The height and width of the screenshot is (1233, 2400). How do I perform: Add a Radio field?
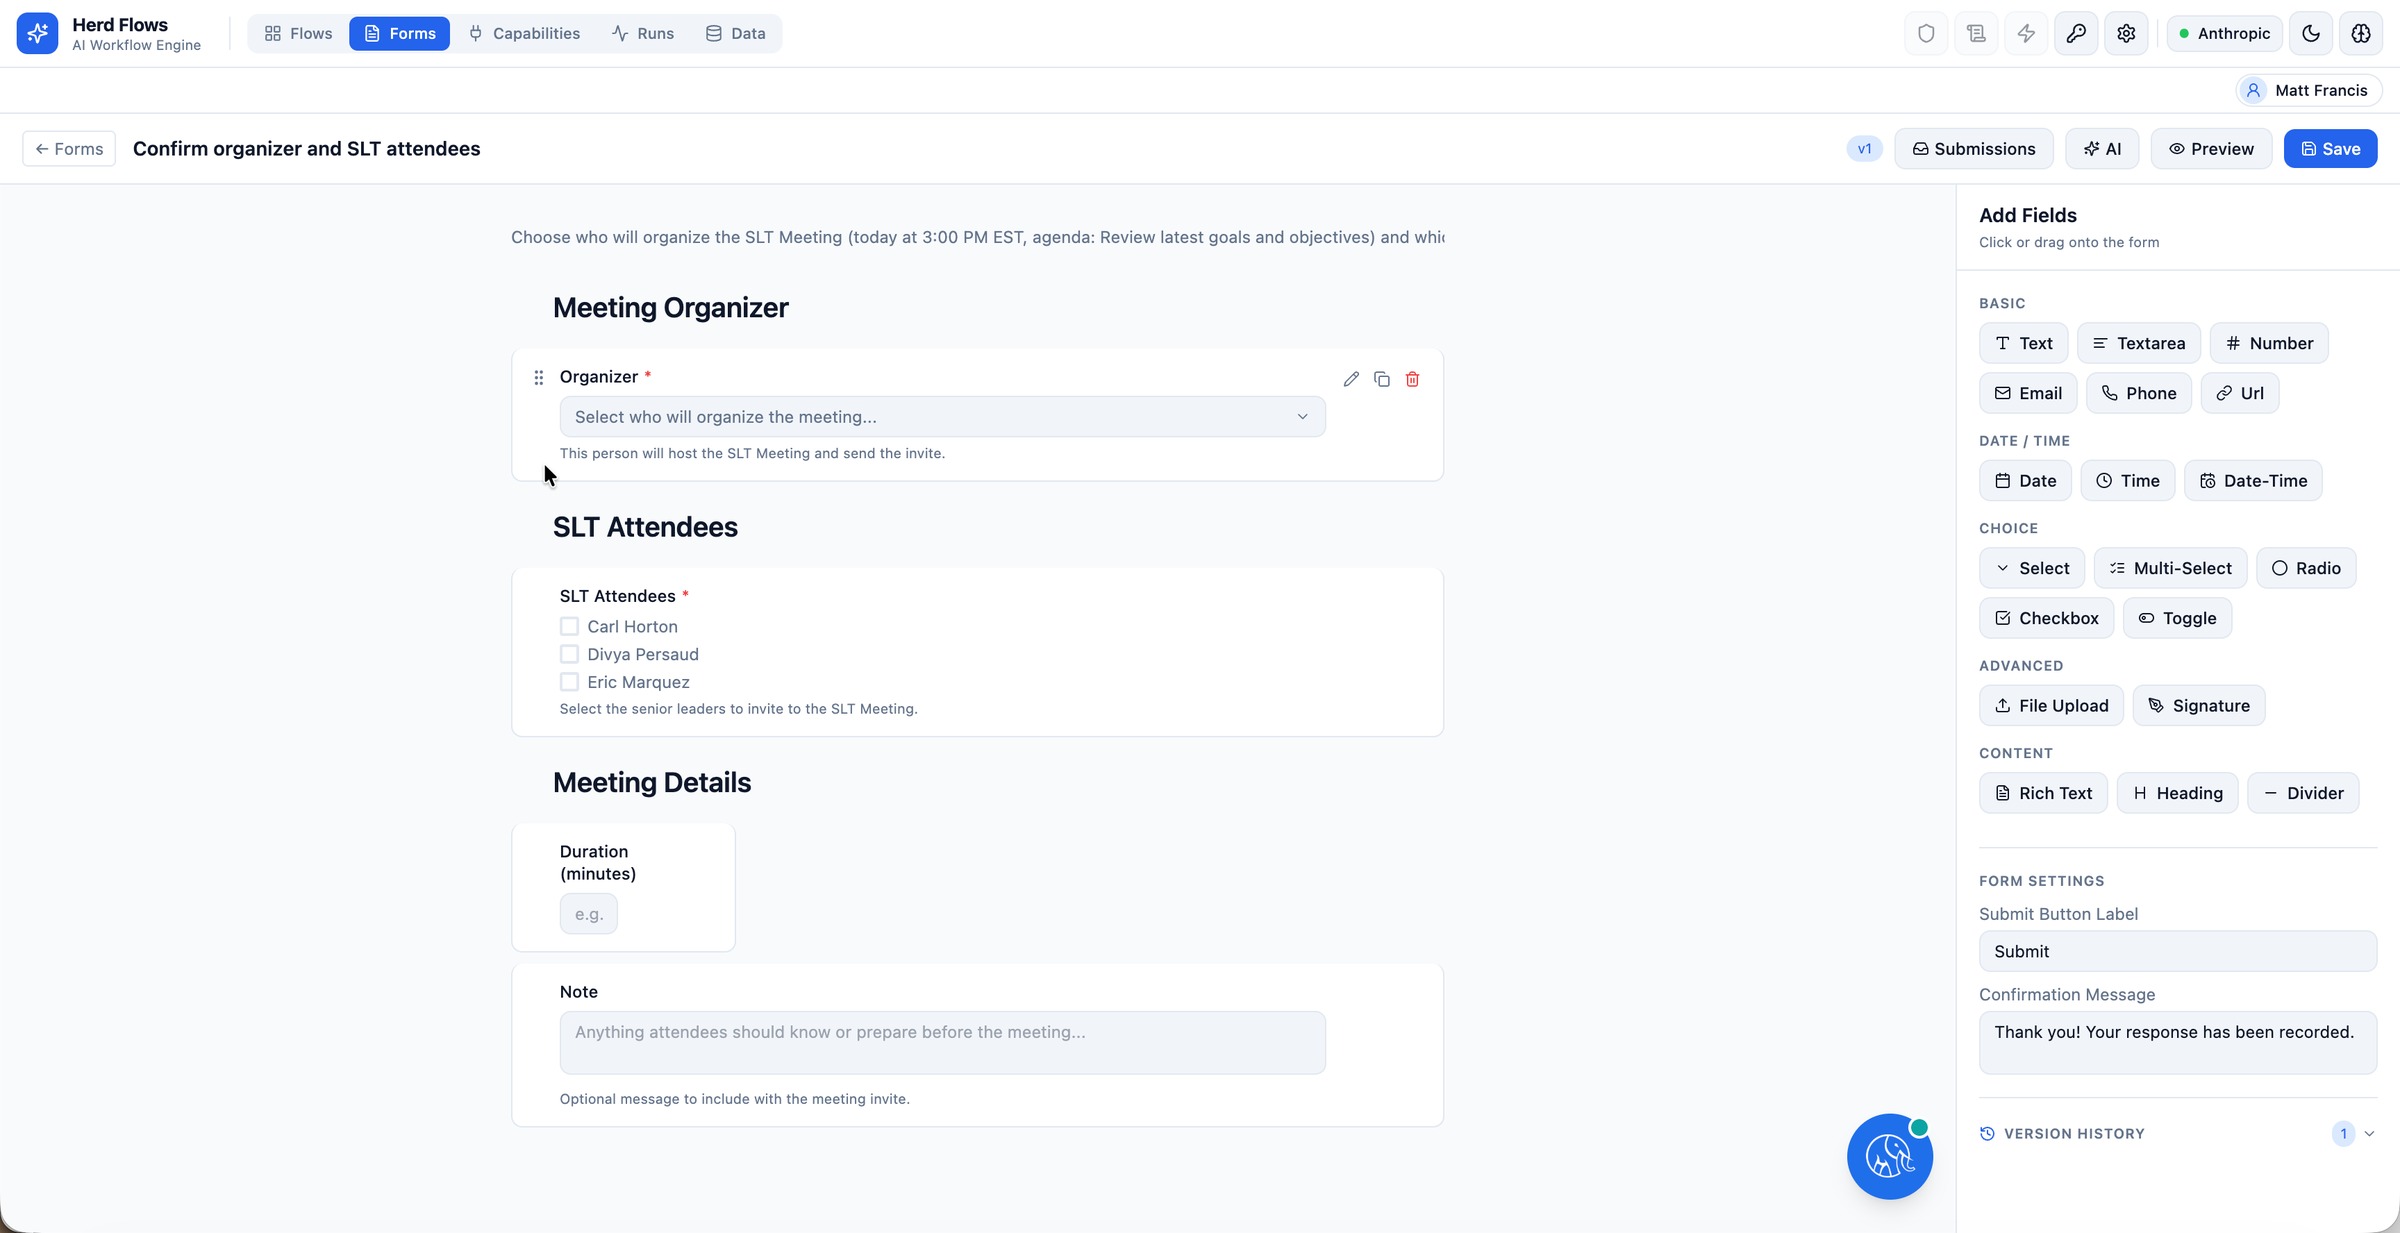pos(2306,569)
